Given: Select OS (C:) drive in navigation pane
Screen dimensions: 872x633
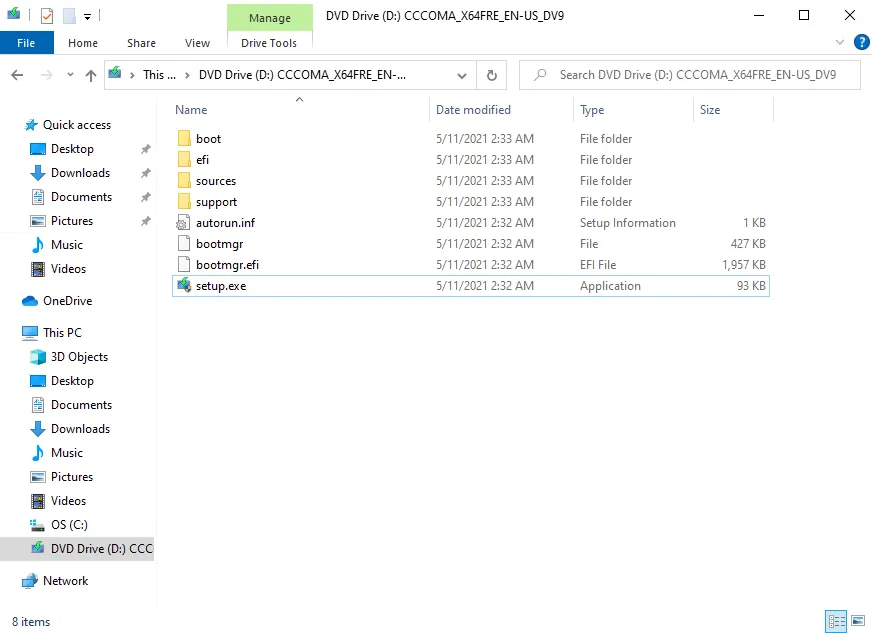Looking at the screenshot, I should [x=69, y=524].
